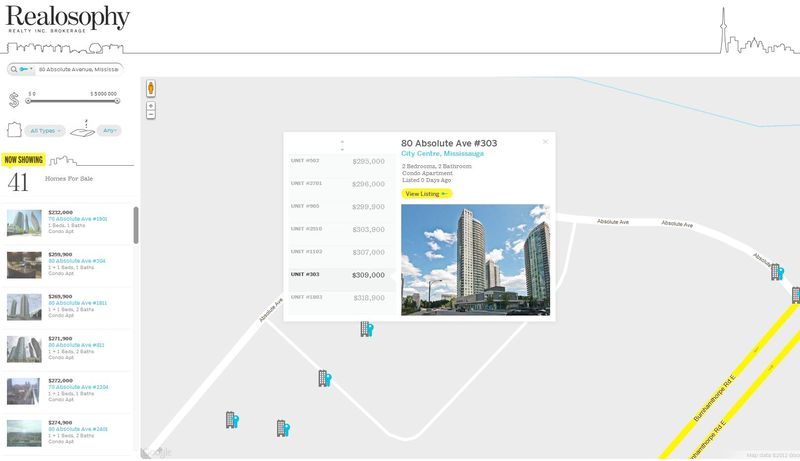This screenshot has width=800, height=461.
Task: Click the leftmost building marker on the map
Action: pos(232,420)
